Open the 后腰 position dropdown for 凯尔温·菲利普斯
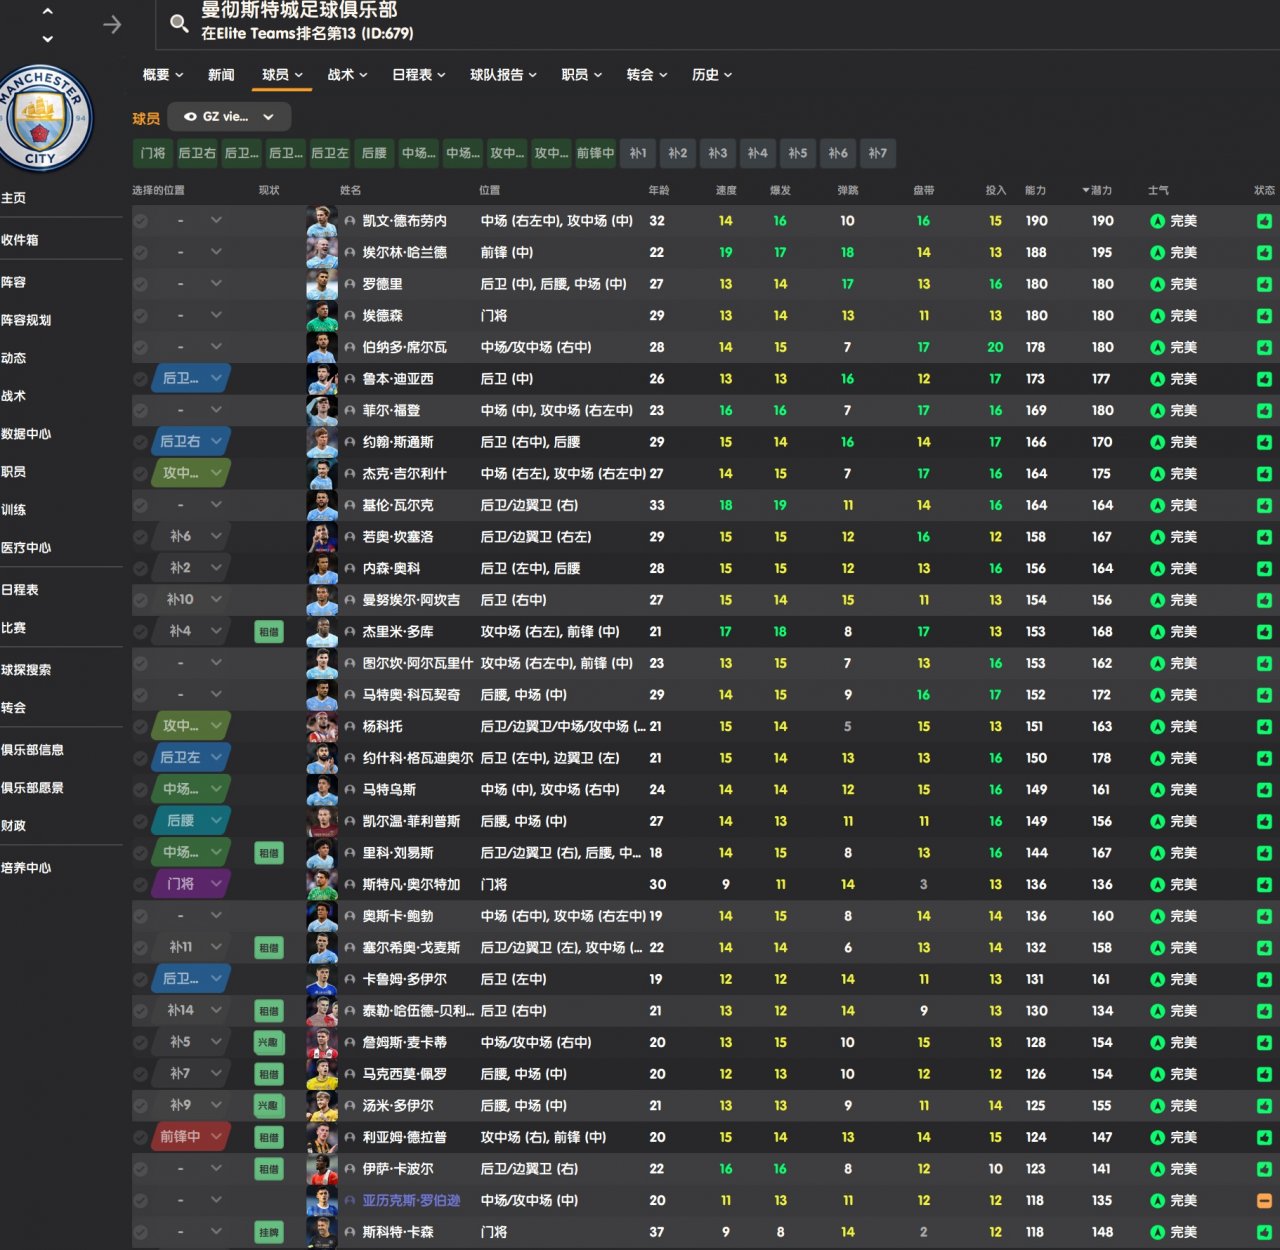Screen dimensions: 1280x1250 pos(192,821)
